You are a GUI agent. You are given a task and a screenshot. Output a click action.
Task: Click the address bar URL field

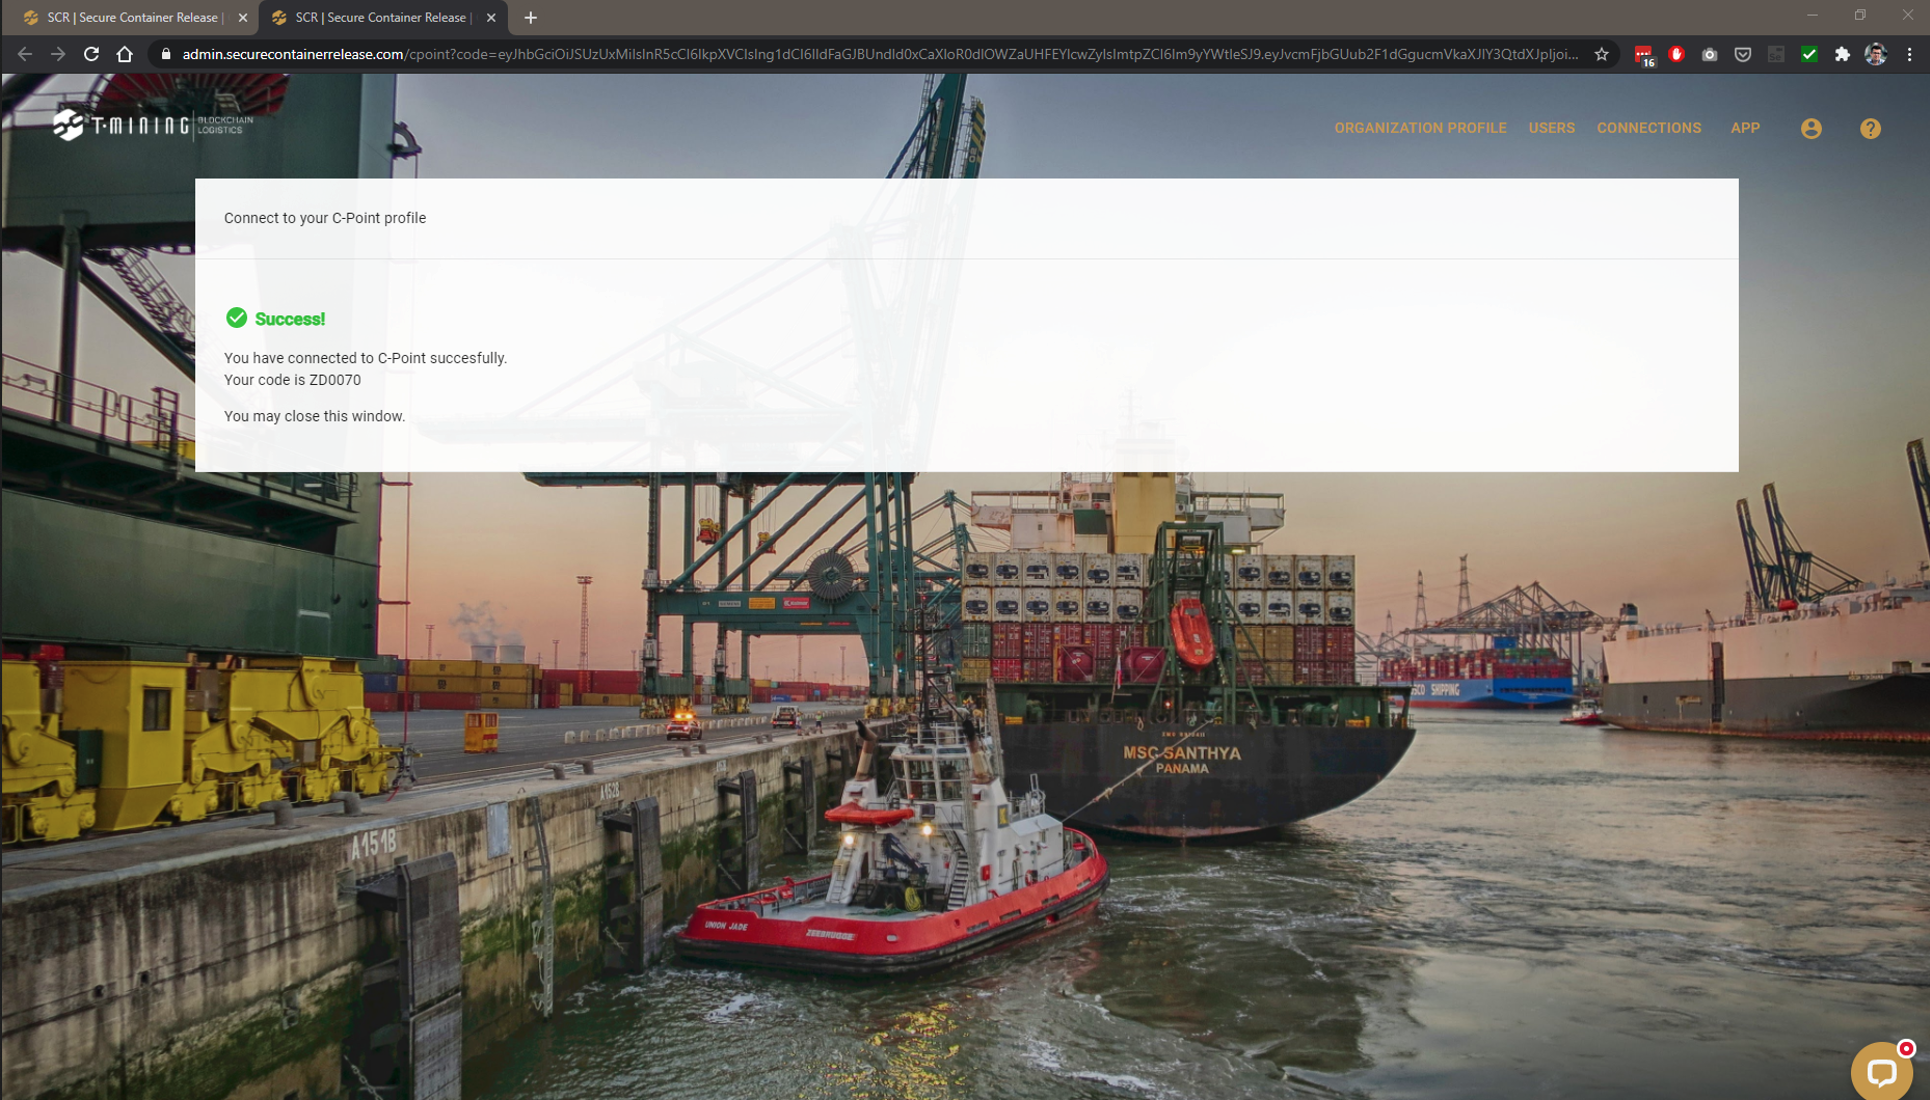(x=880, y=54)
